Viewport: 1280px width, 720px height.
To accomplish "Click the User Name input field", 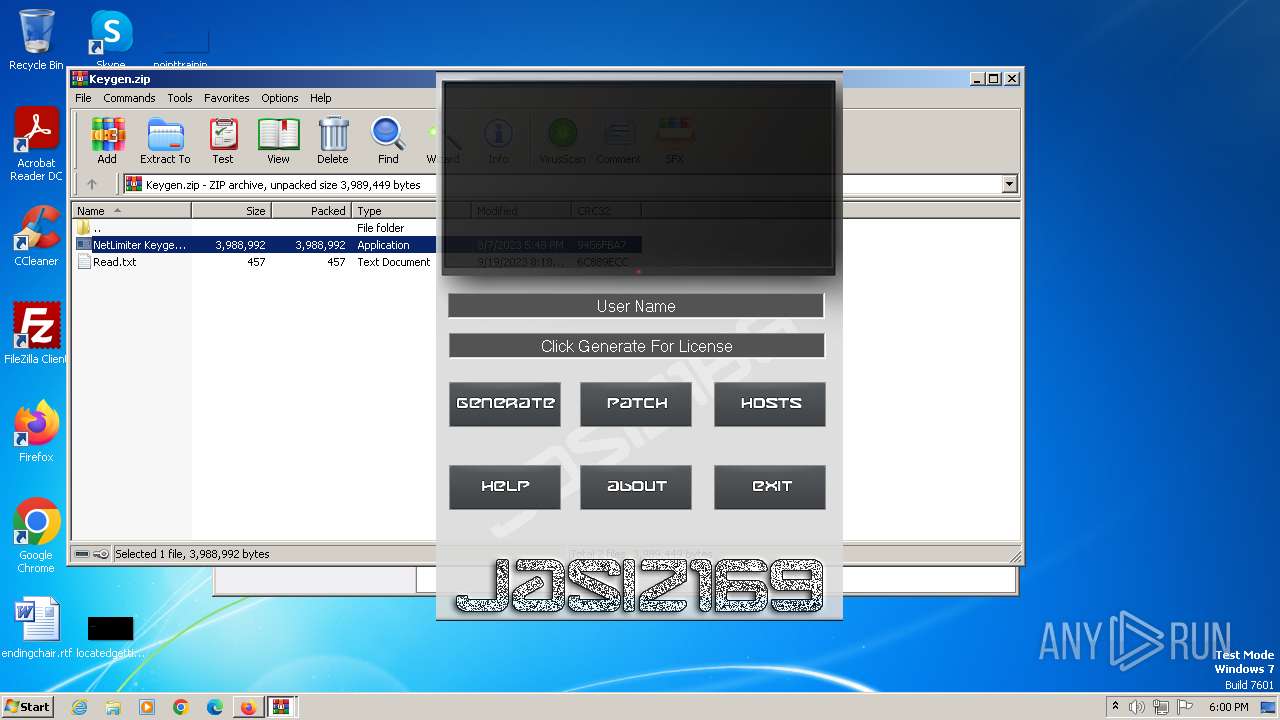I will tap(636, 306).
